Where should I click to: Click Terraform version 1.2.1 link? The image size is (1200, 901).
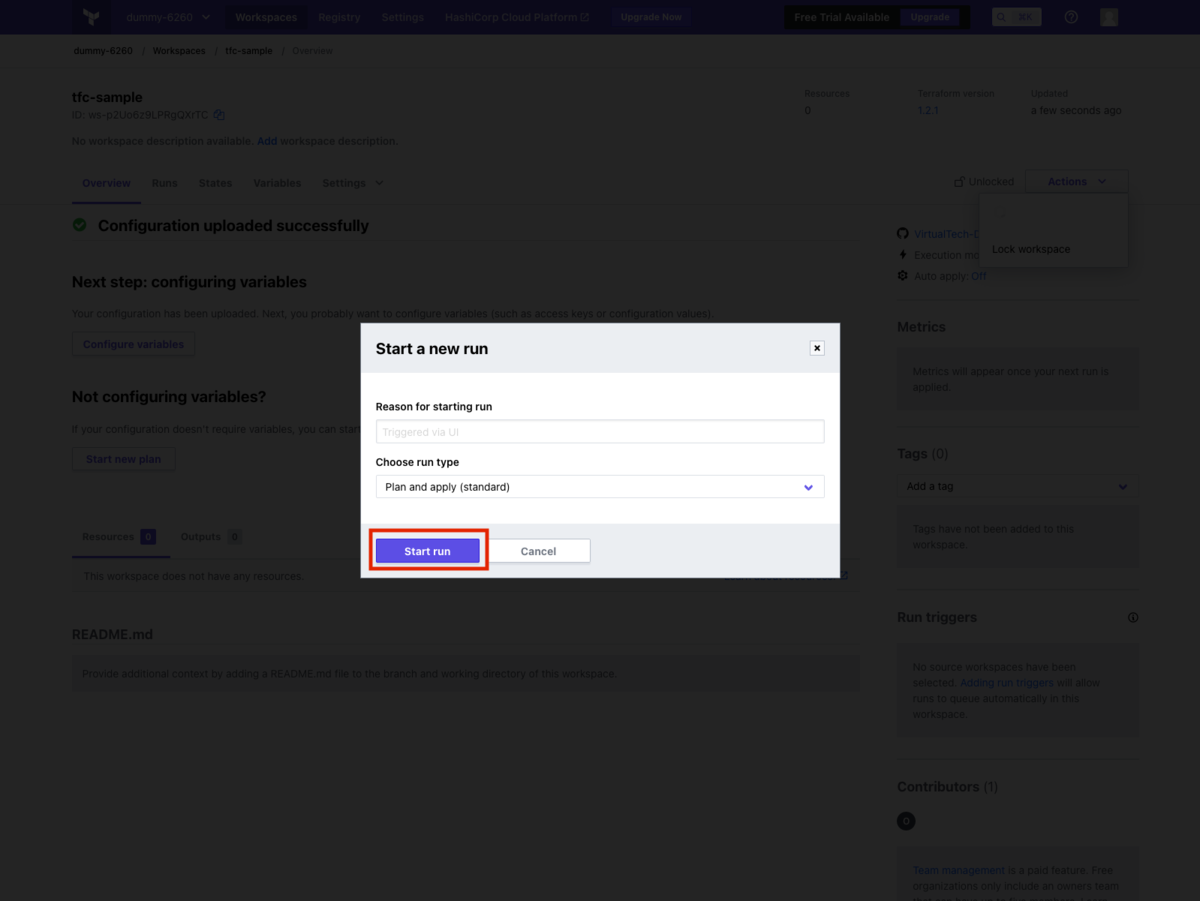click(x=928, y=110)
